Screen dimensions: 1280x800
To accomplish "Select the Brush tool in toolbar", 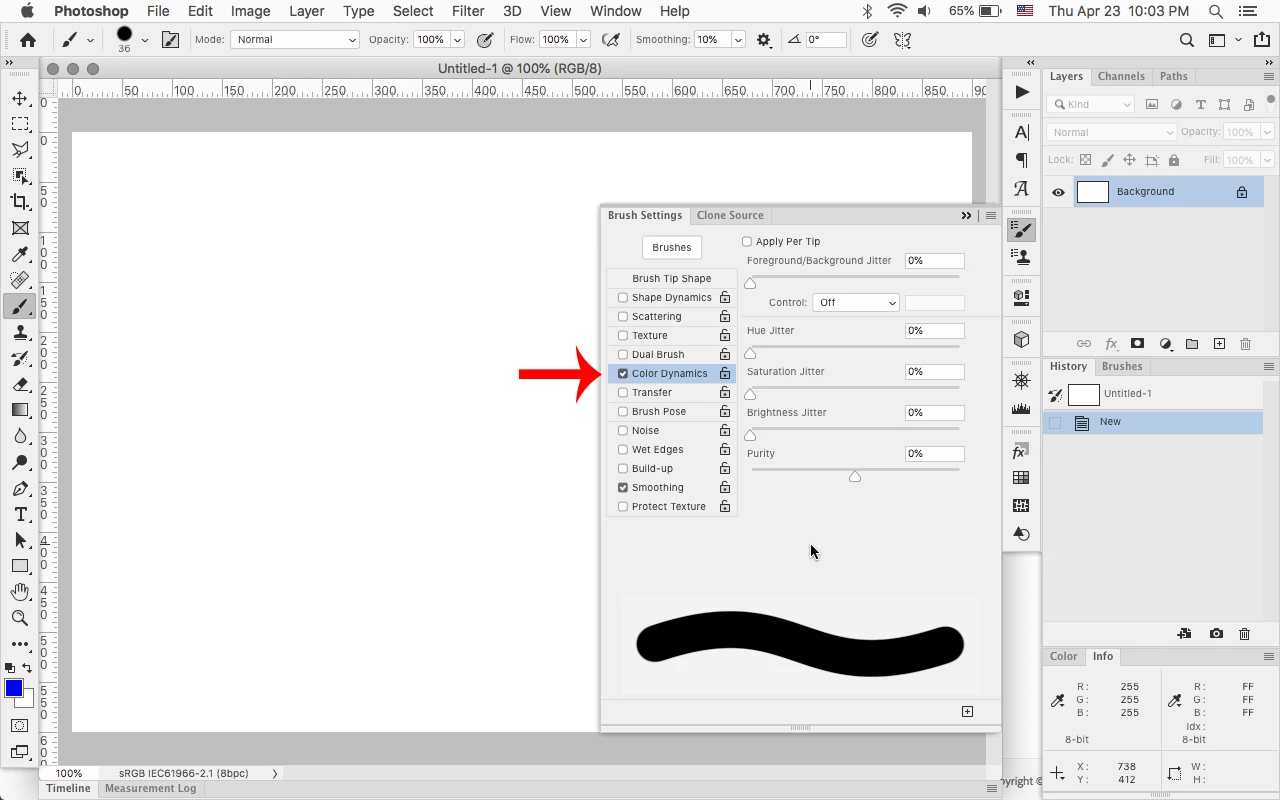I will [20, 306].
